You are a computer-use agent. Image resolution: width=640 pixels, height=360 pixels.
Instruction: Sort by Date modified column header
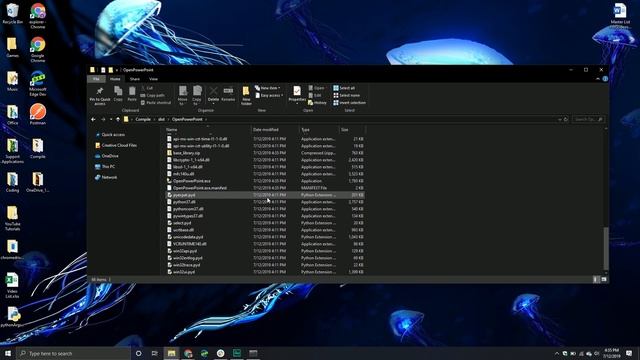(275, 129)
